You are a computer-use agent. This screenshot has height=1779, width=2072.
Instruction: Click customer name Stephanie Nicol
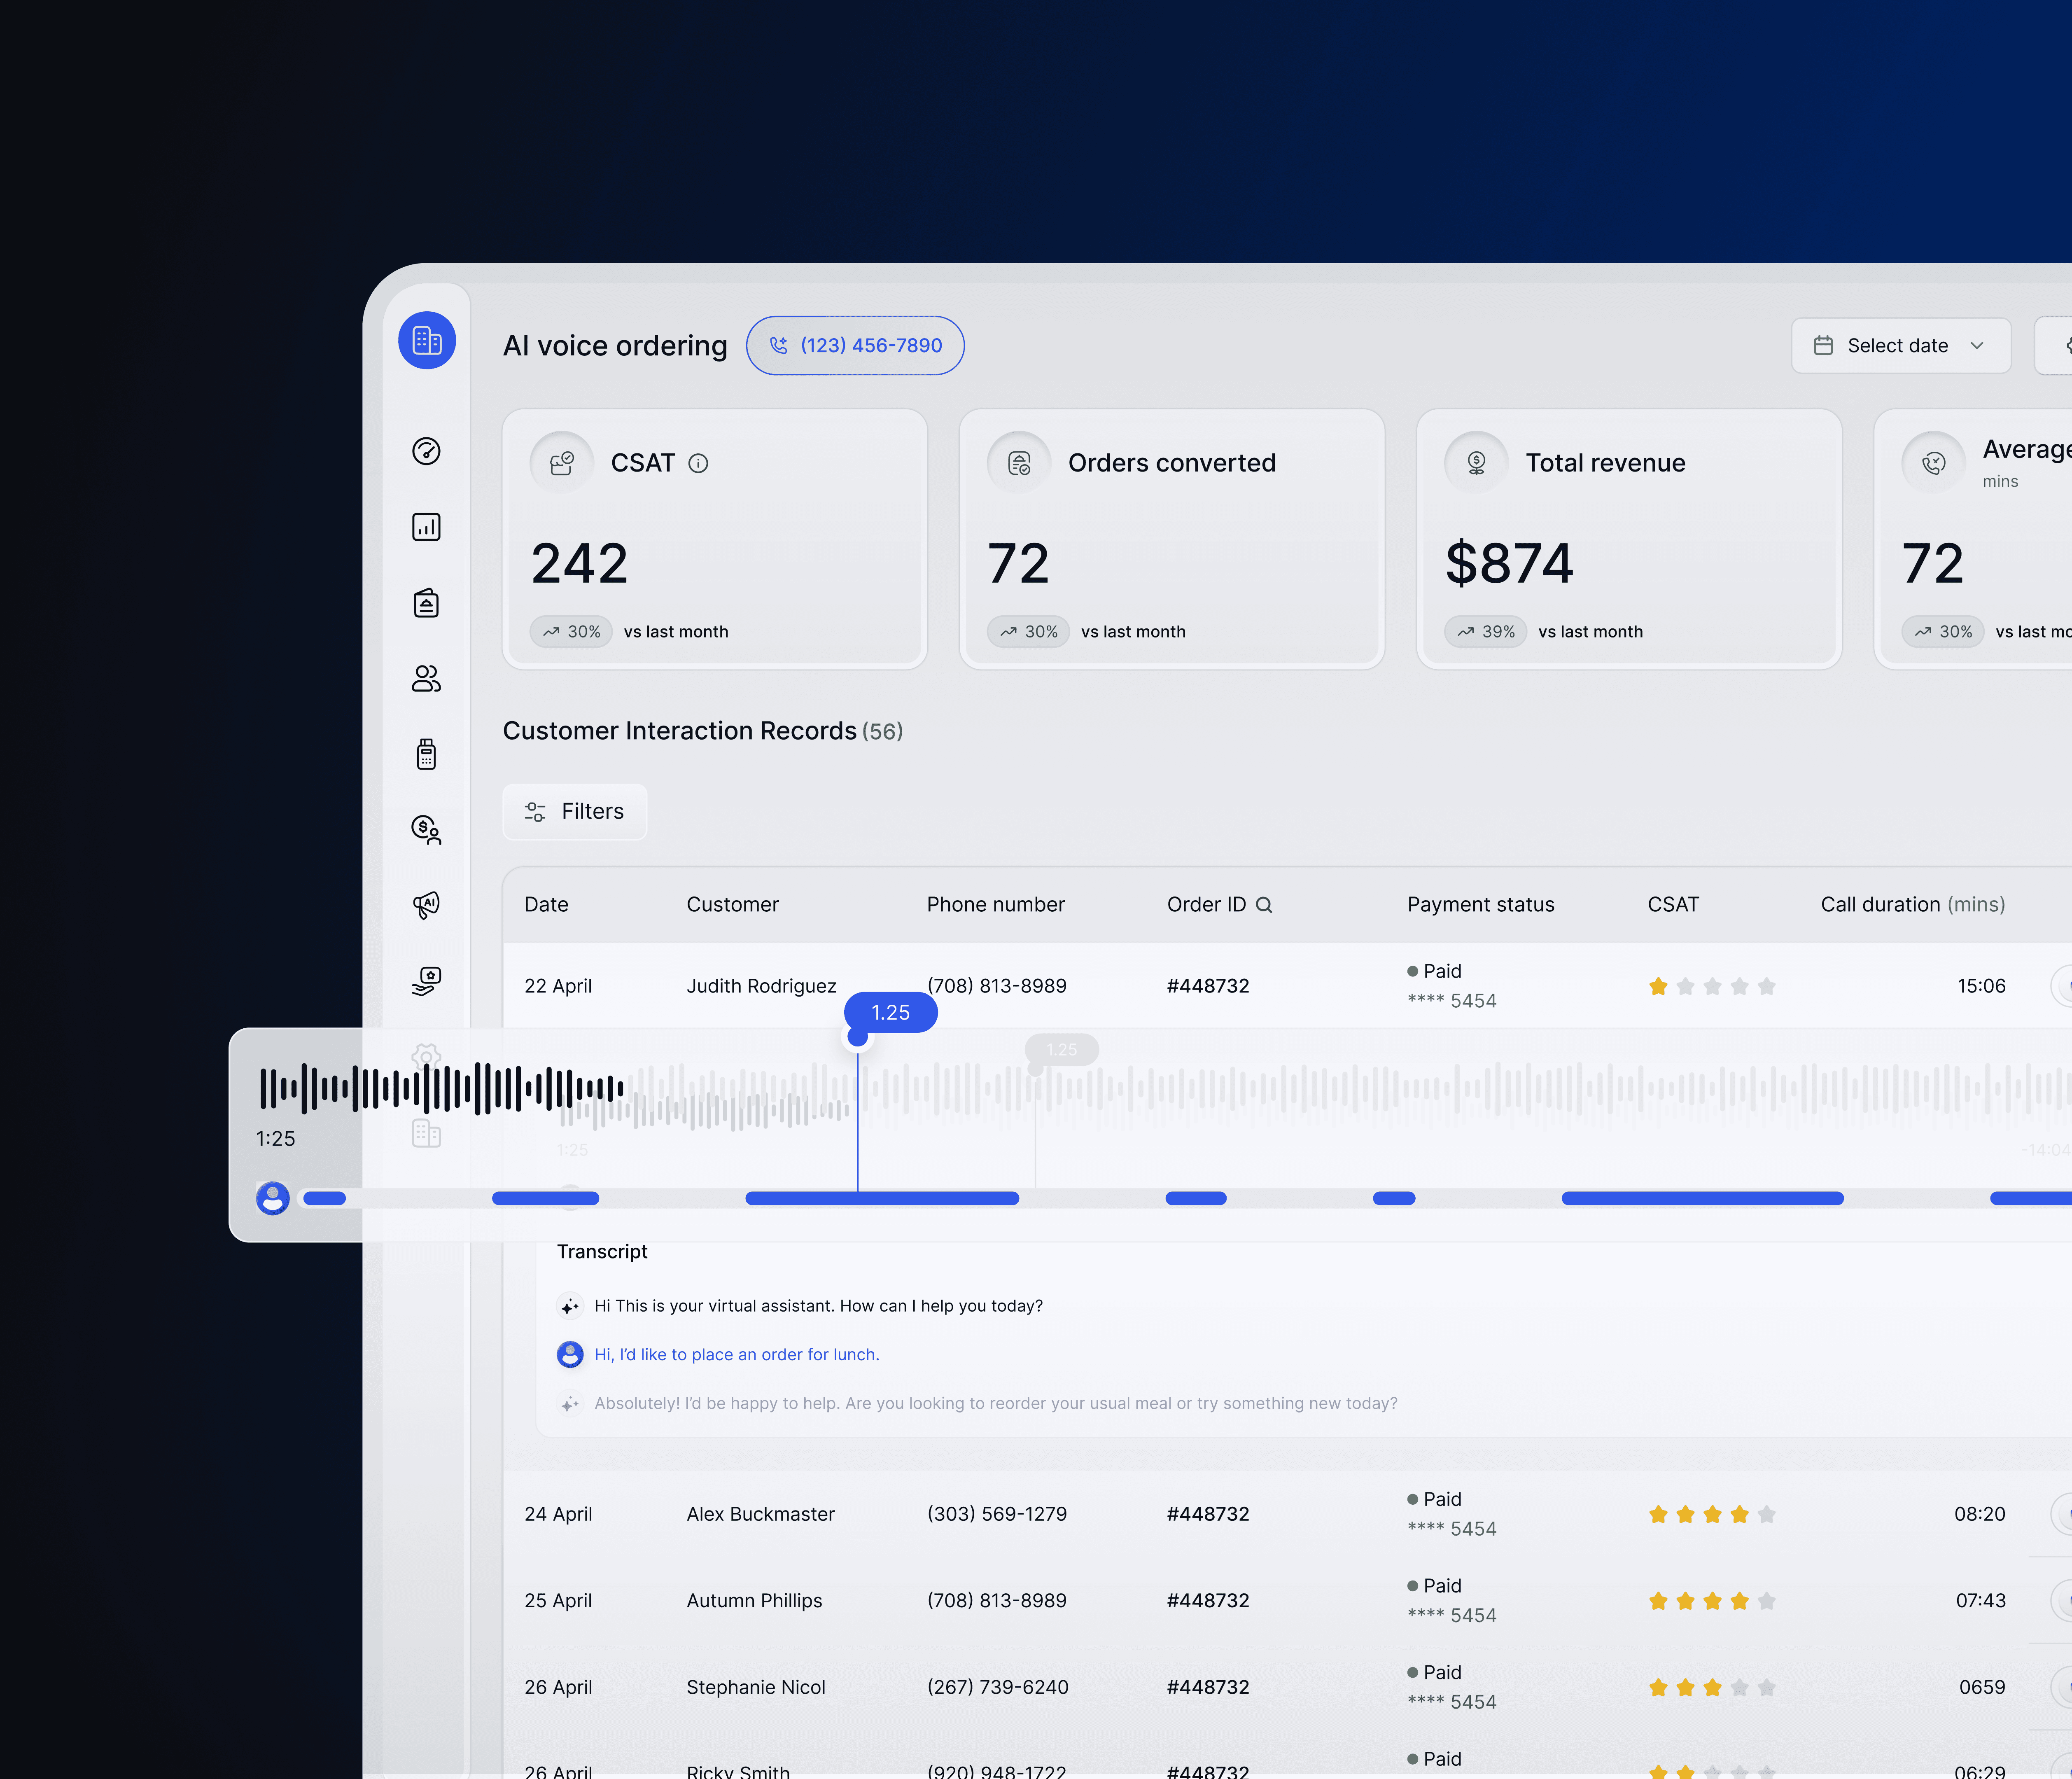click(756, 1688)
